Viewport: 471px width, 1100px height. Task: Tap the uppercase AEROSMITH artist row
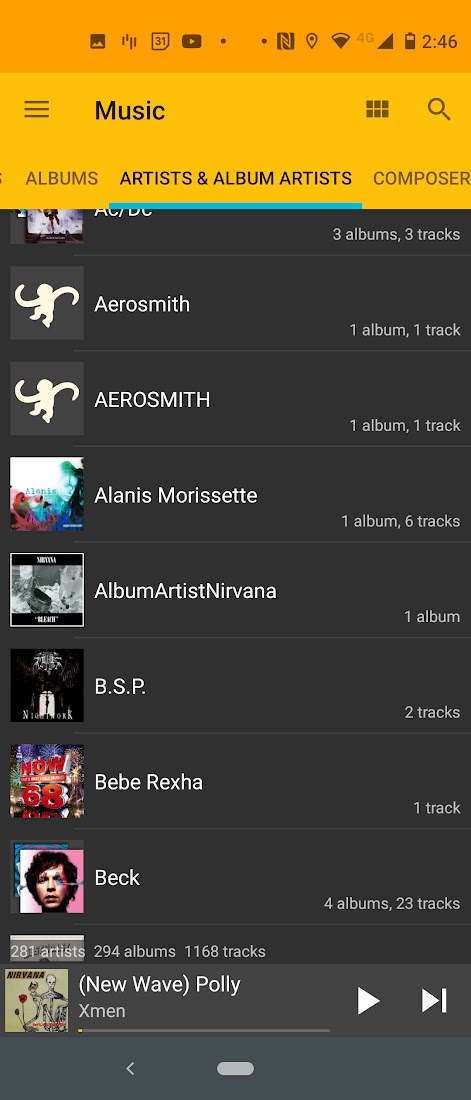[236, 399]
